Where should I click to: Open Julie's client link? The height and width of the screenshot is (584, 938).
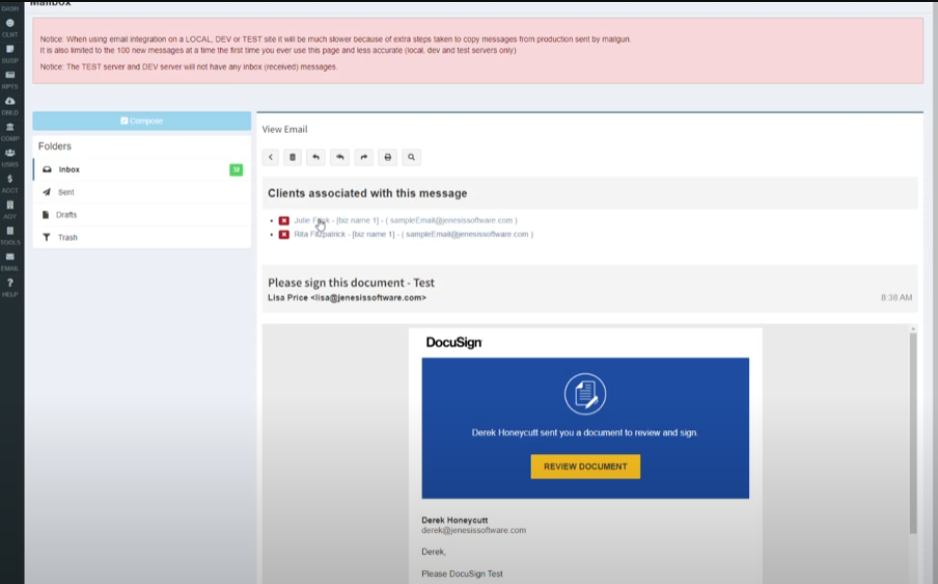(406, 220)
